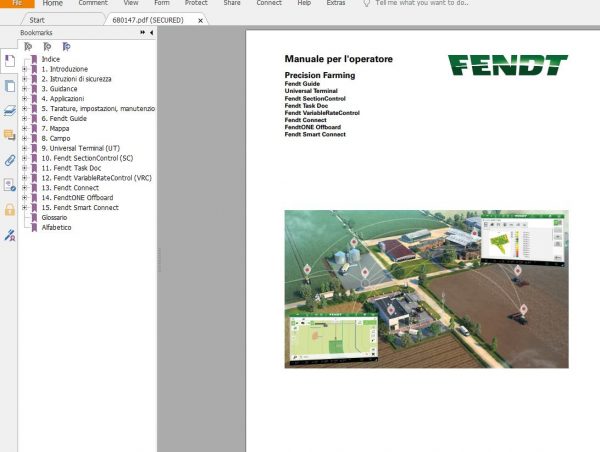The image size is (600, 452).
Task: Switch to the Connect ribbon tab
Action: tap(269, 3)
